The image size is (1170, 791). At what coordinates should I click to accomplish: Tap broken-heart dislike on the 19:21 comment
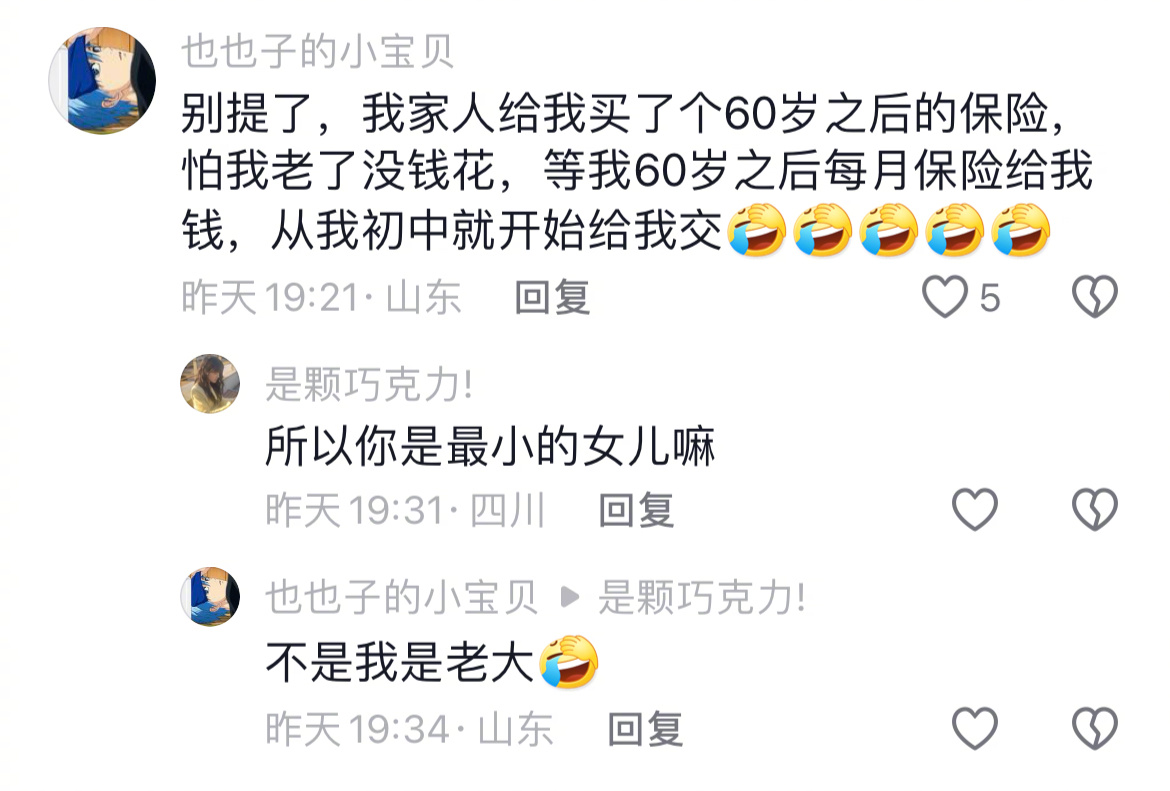pyautogui.click(x=1095, y=297)
